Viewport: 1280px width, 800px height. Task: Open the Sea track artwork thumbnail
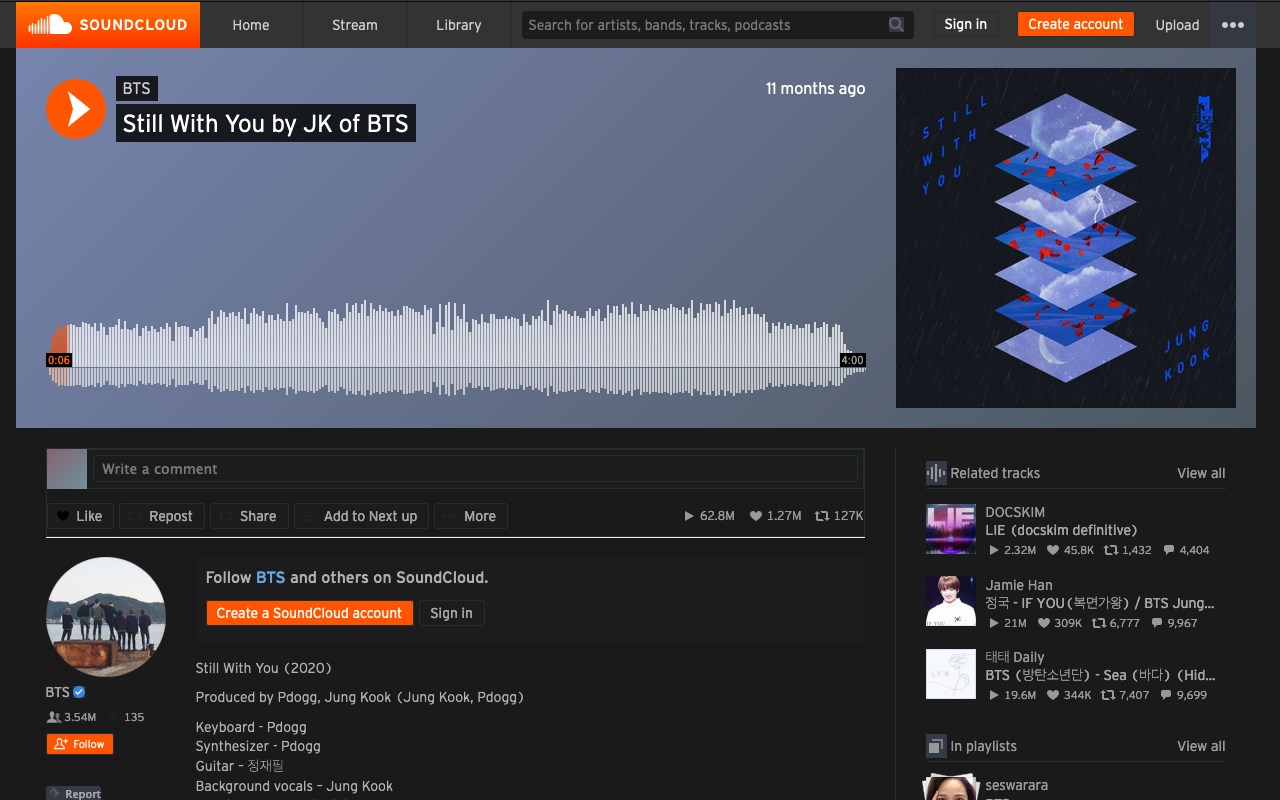[x=951, y=674]
